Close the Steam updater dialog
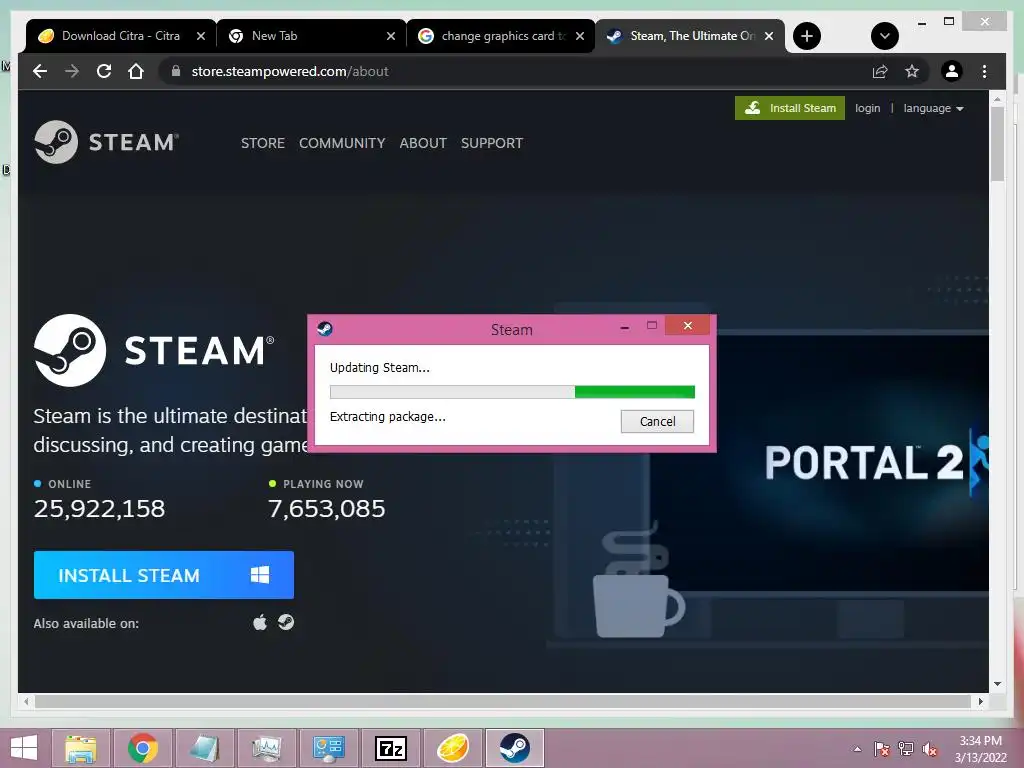Image resolution: width=1024 pixels, height=768 pixels. (687, 325)
